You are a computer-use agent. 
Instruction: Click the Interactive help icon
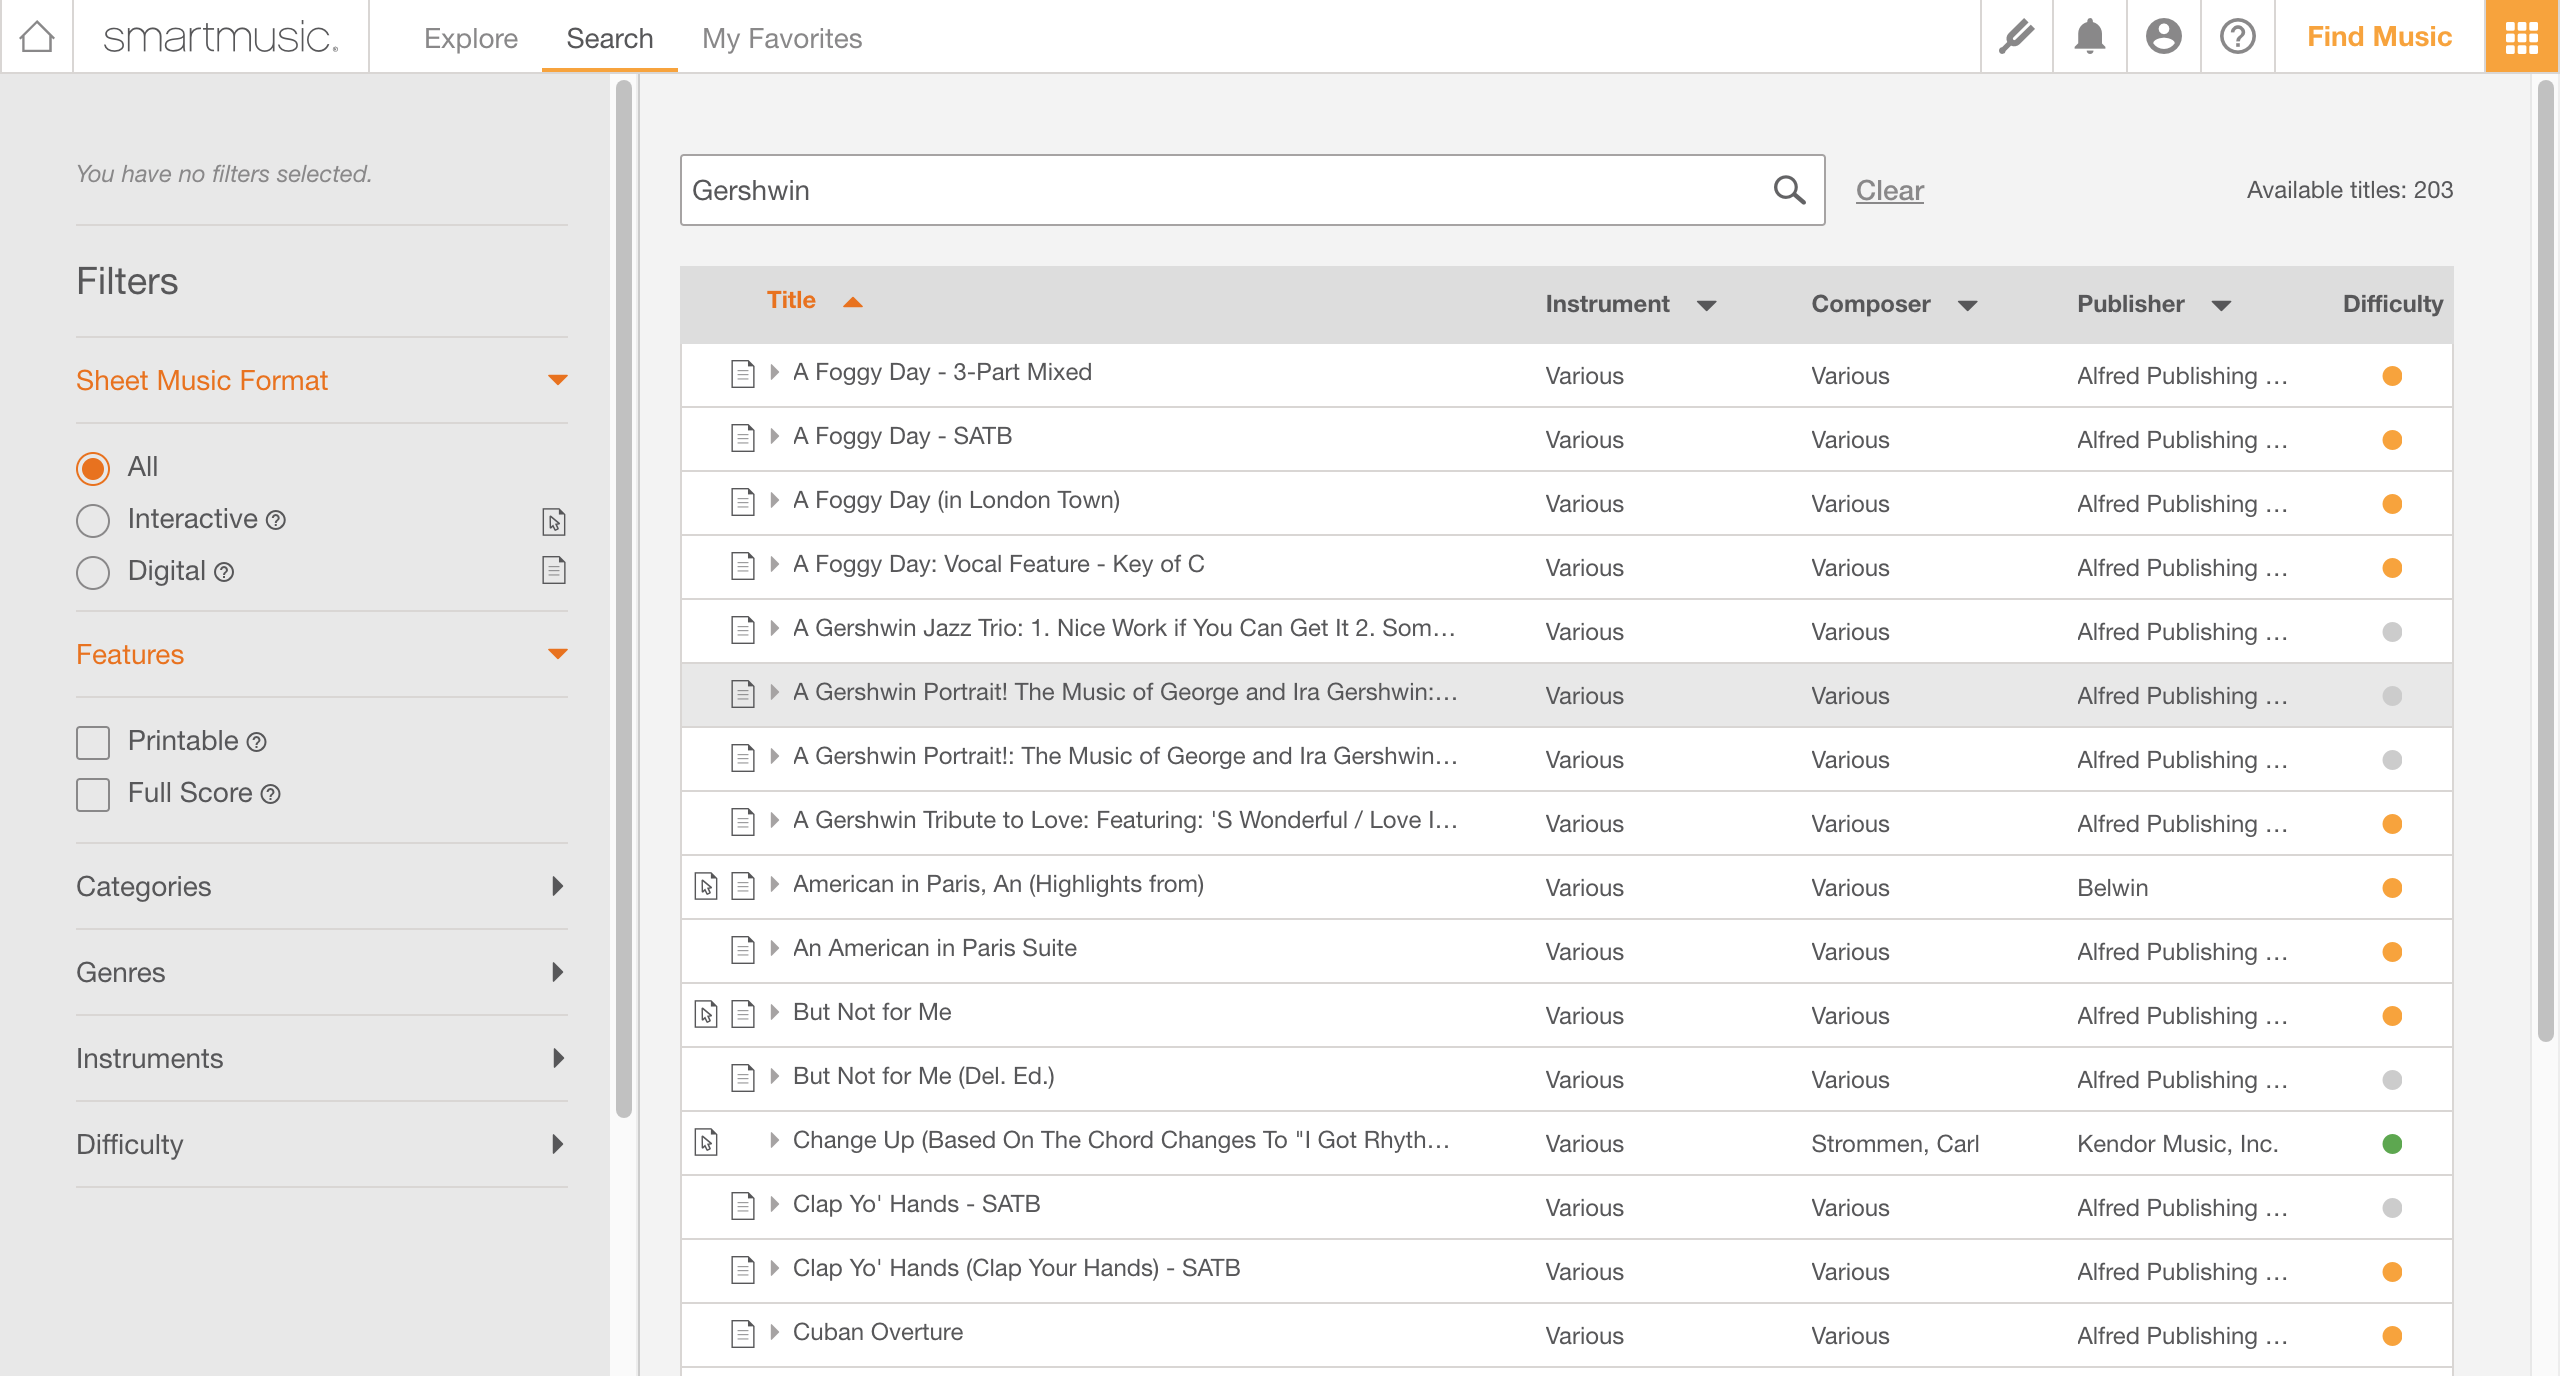click(x=276, y=520)
